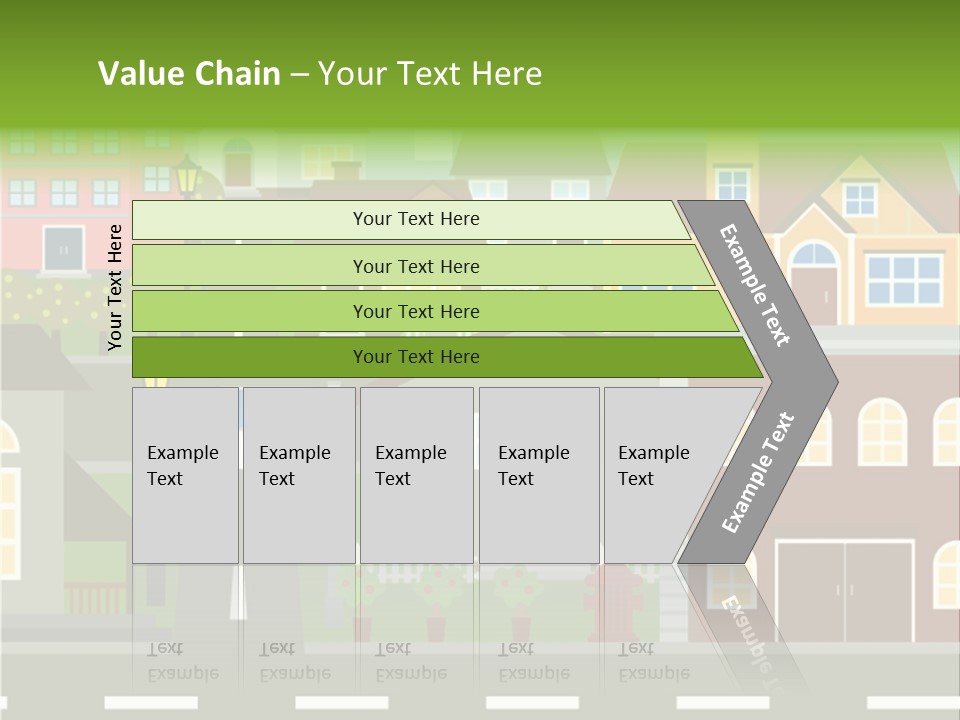
Task: Select the 'Value Chain – Your Text Here' title
Action: [320, 73]
